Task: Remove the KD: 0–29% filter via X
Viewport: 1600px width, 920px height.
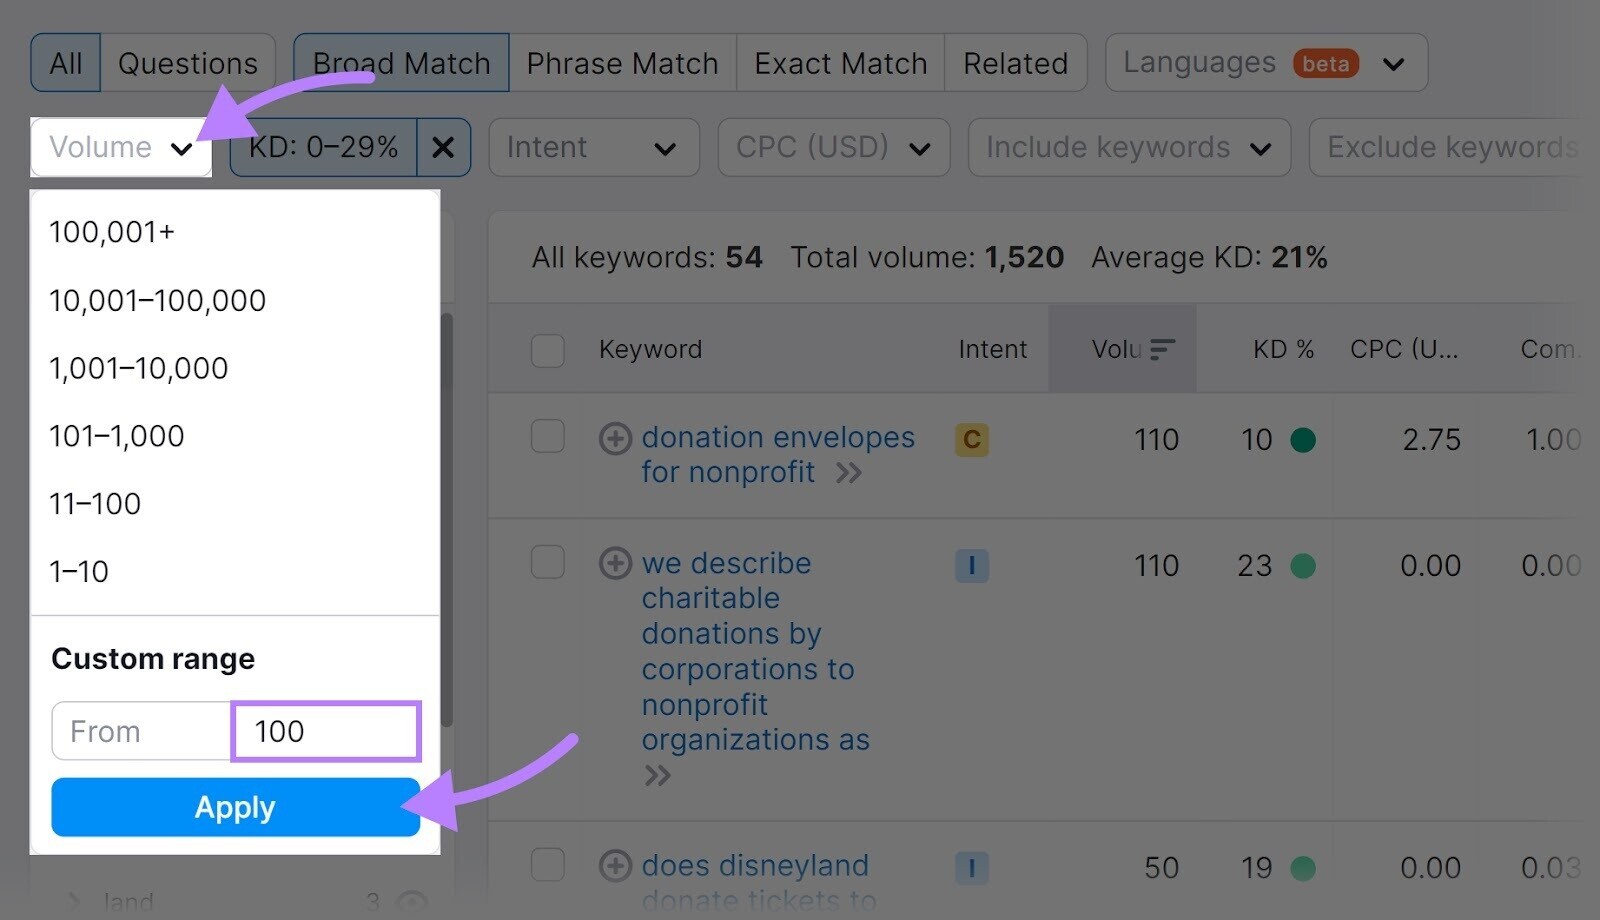Action: coord(443,147)
